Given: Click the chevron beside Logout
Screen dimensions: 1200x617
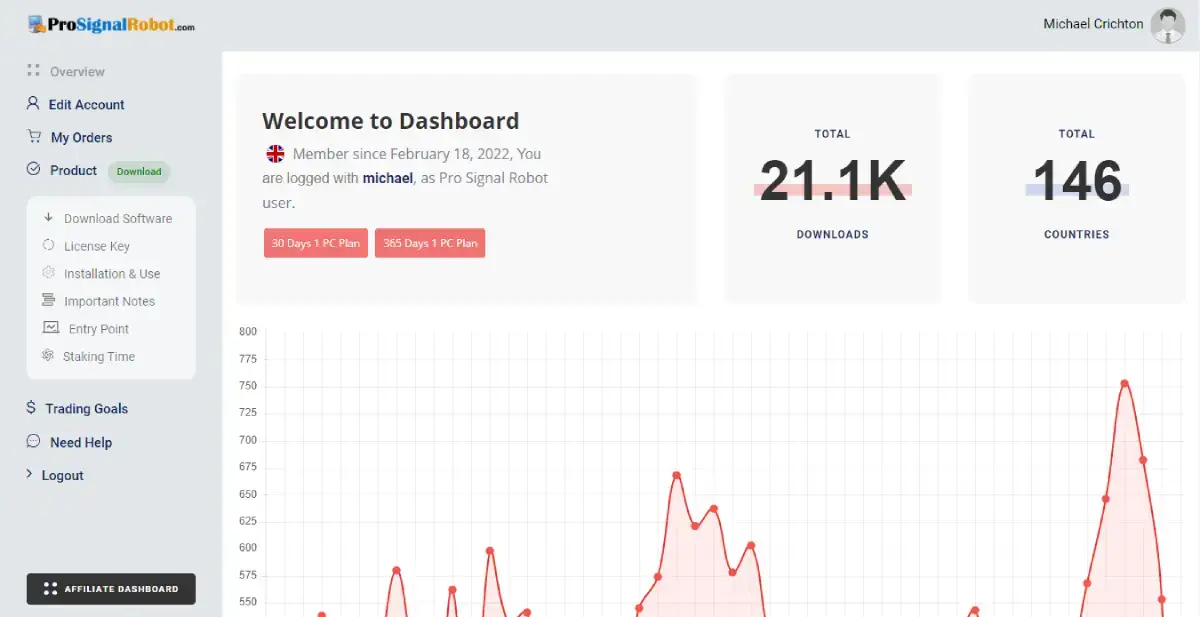Looking at the screenshot, I should [30, 475].
